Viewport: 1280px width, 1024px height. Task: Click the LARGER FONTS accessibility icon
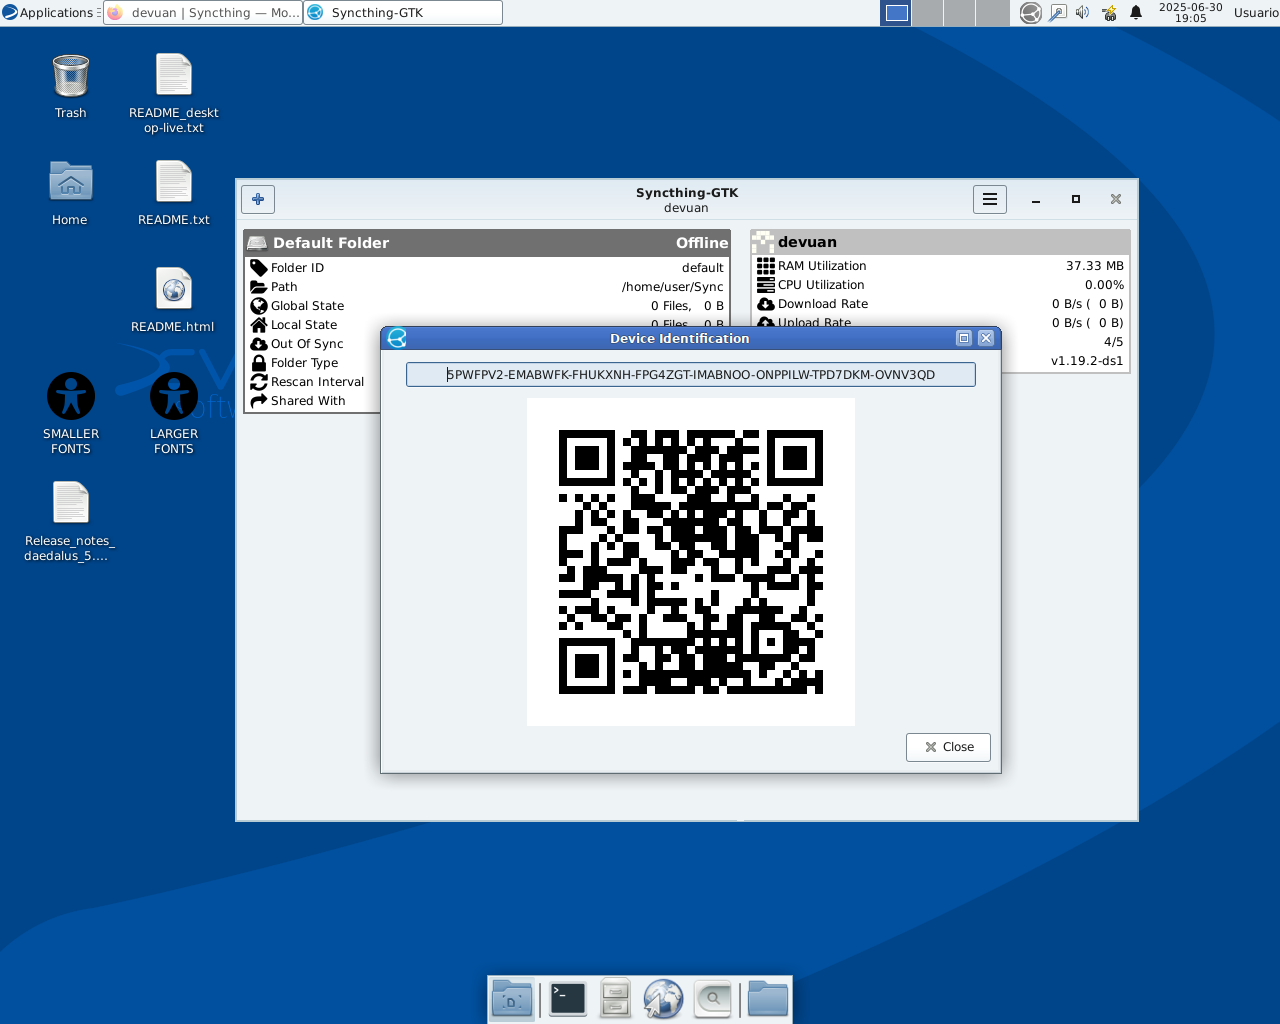(174, 397)
